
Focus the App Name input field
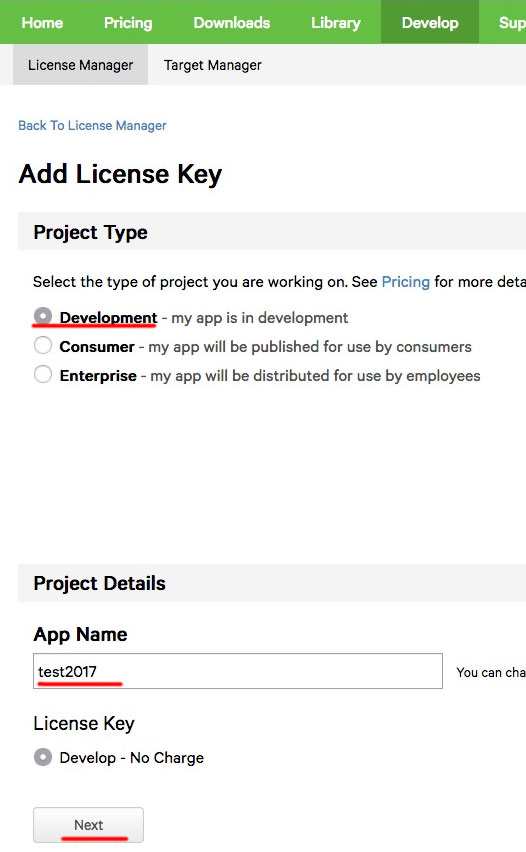point(238,671)
